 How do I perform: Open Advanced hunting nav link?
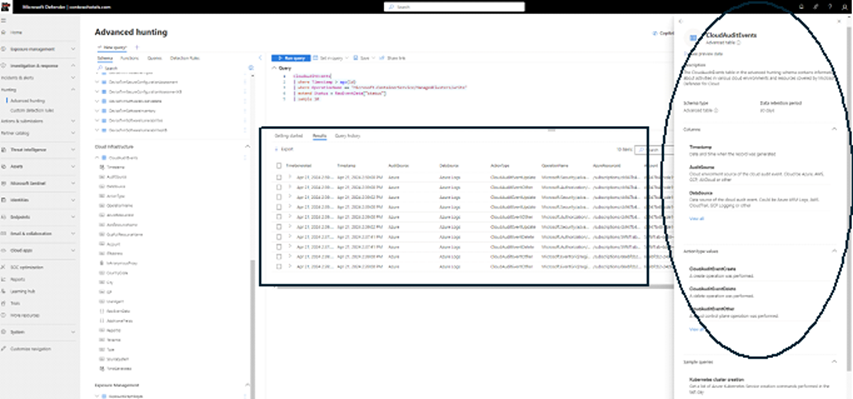(x=27, y=101)
